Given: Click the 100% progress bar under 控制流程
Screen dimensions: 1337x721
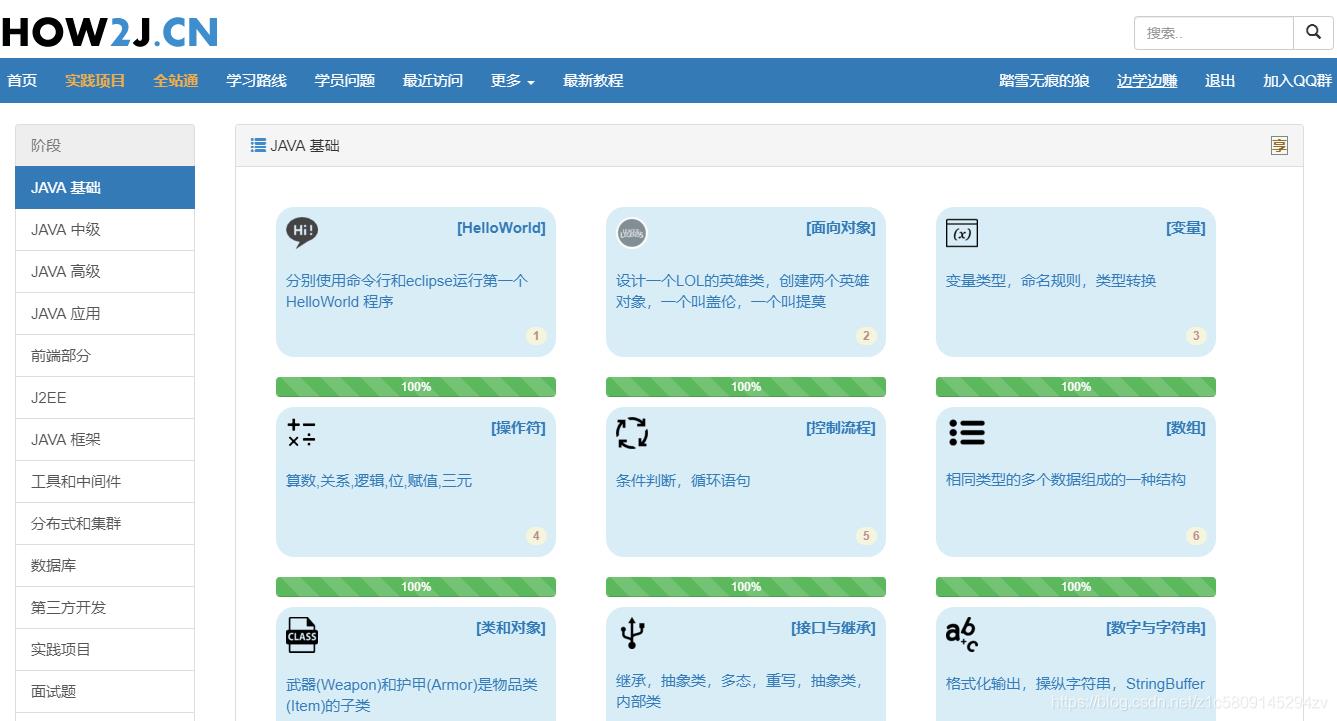Looking at the screenshot, I should tap(746, 587).
